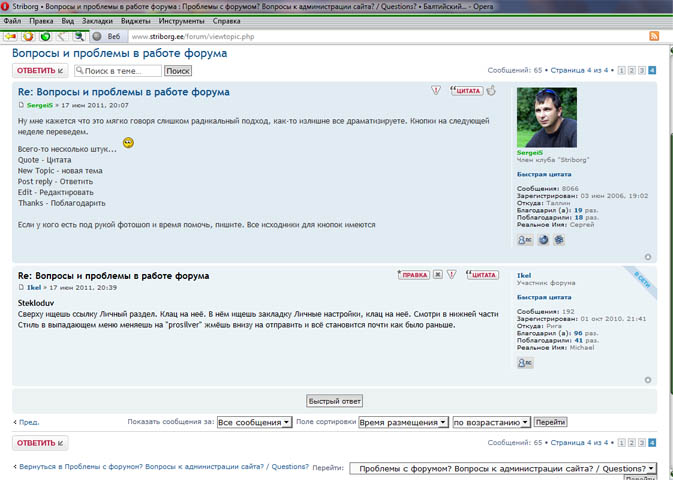Open the Закладки menu

(97, 20)
